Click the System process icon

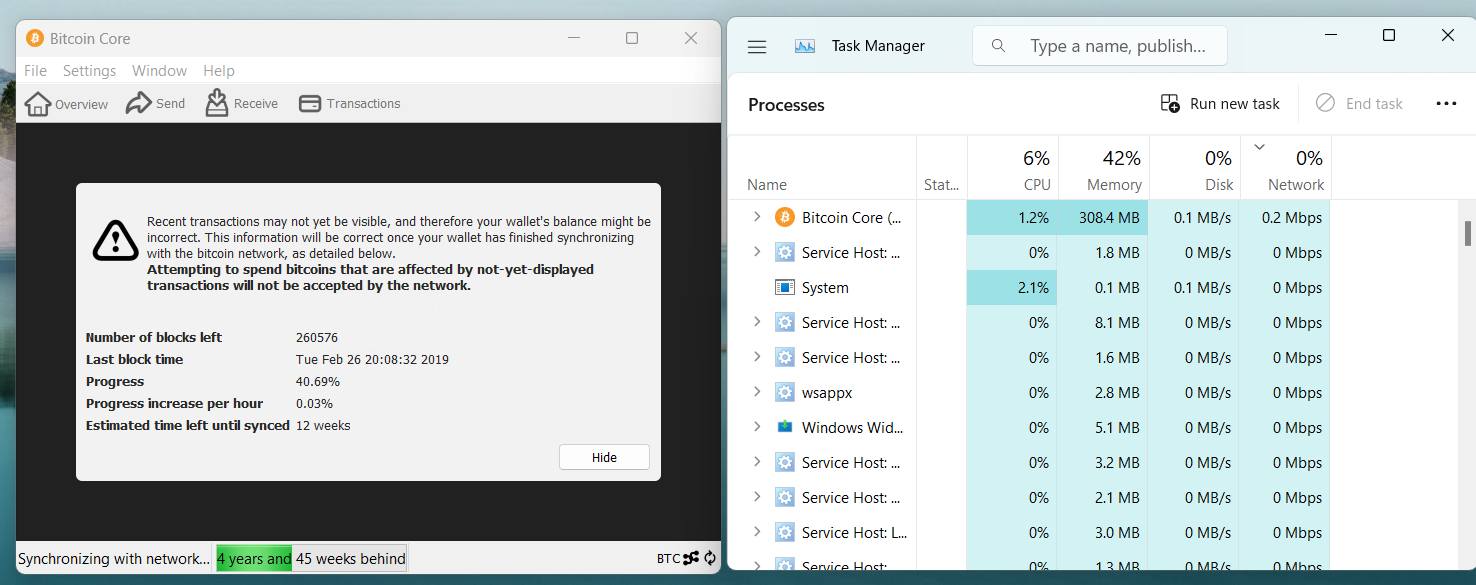pos(785,287)
